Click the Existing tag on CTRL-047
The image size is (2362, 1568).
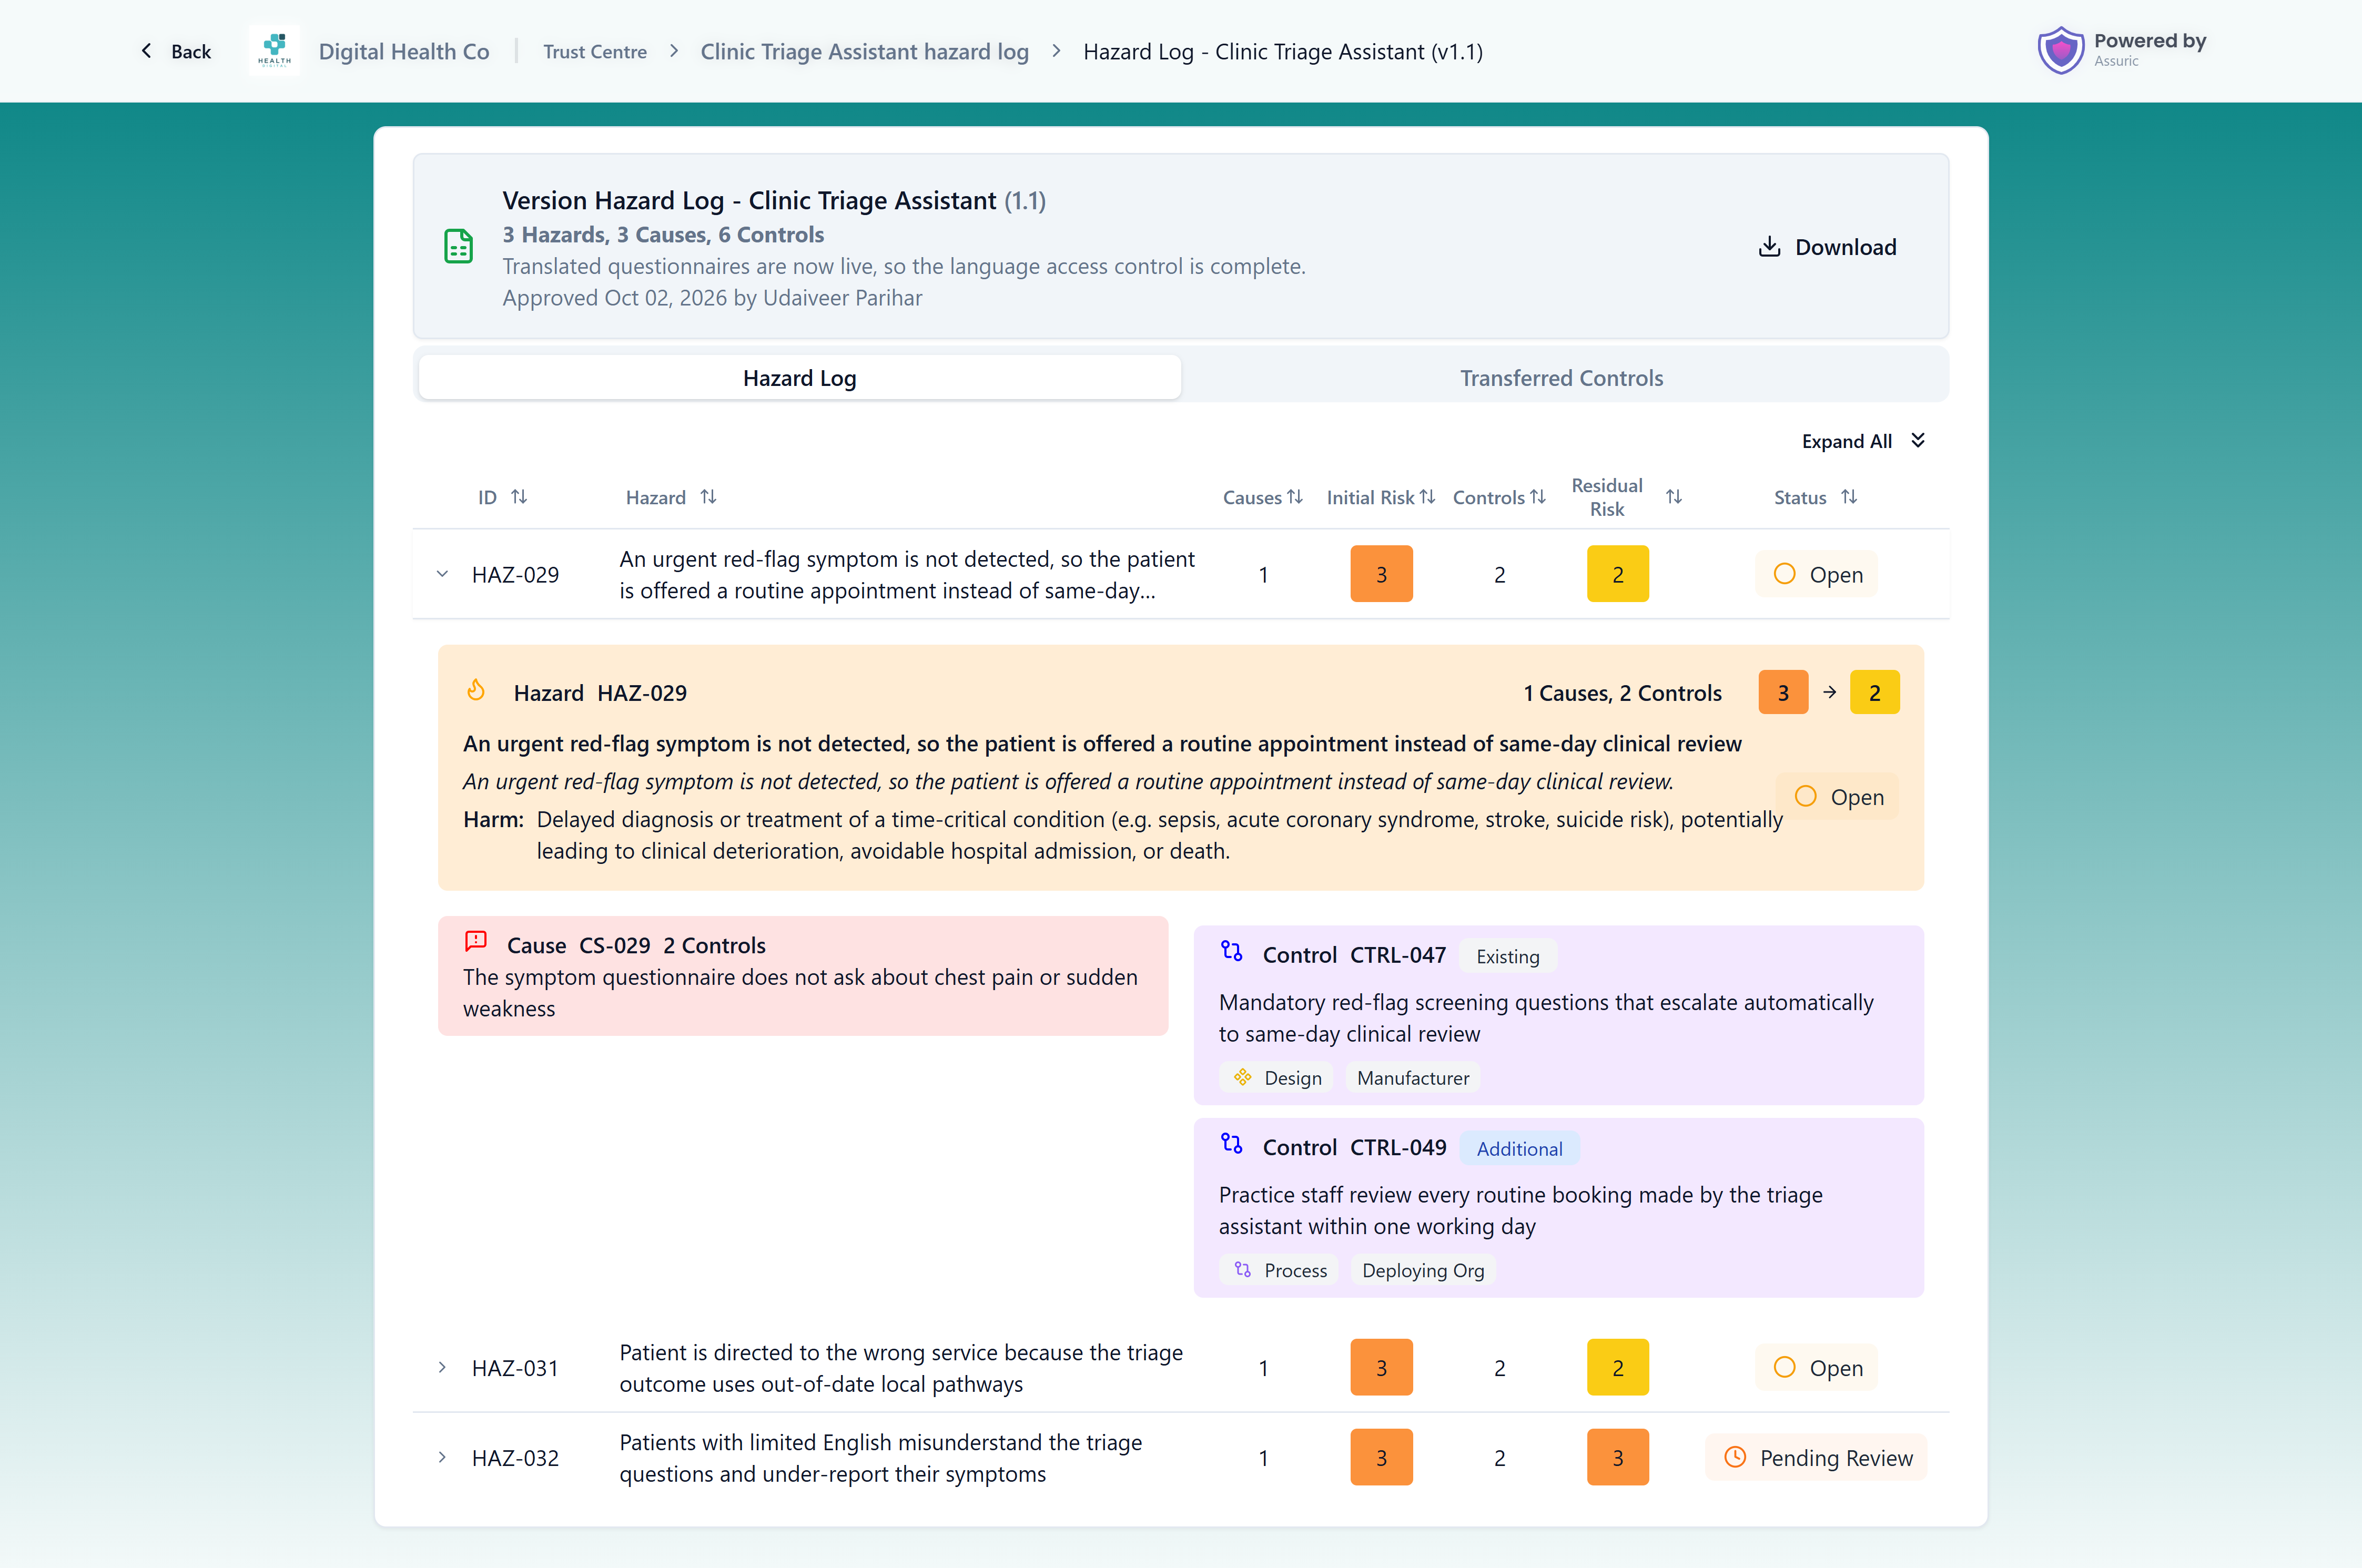pyautogui.click(x=1507, y=956)
